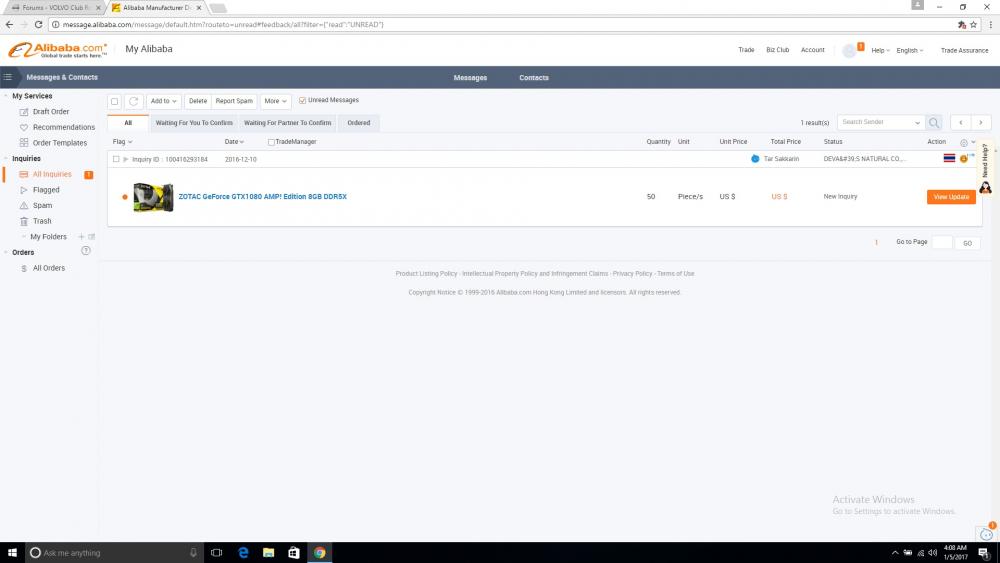Click the Flagged flag icon in sidebar
The height and width of the screenshot is (563, 1000).
[24, 190]
